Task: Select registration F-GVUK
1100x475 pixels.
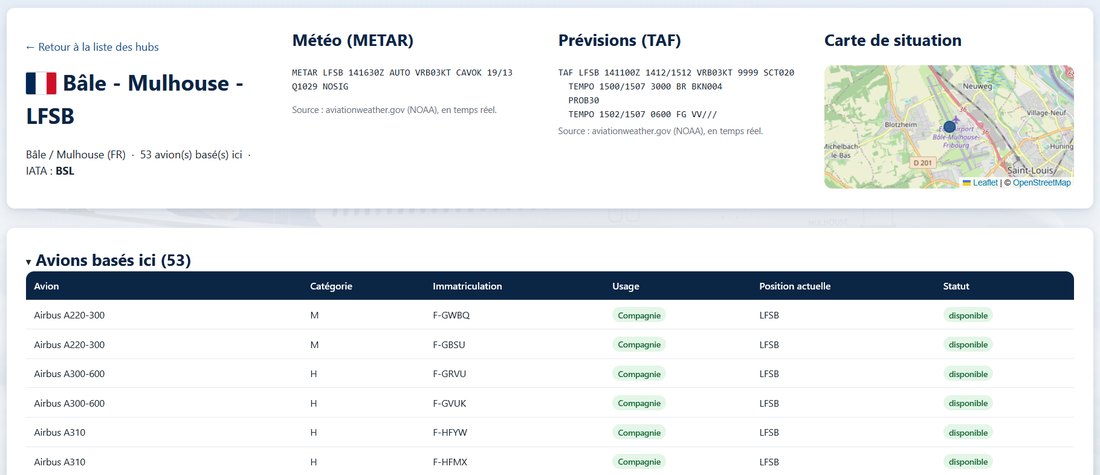Action: [450, 403]
